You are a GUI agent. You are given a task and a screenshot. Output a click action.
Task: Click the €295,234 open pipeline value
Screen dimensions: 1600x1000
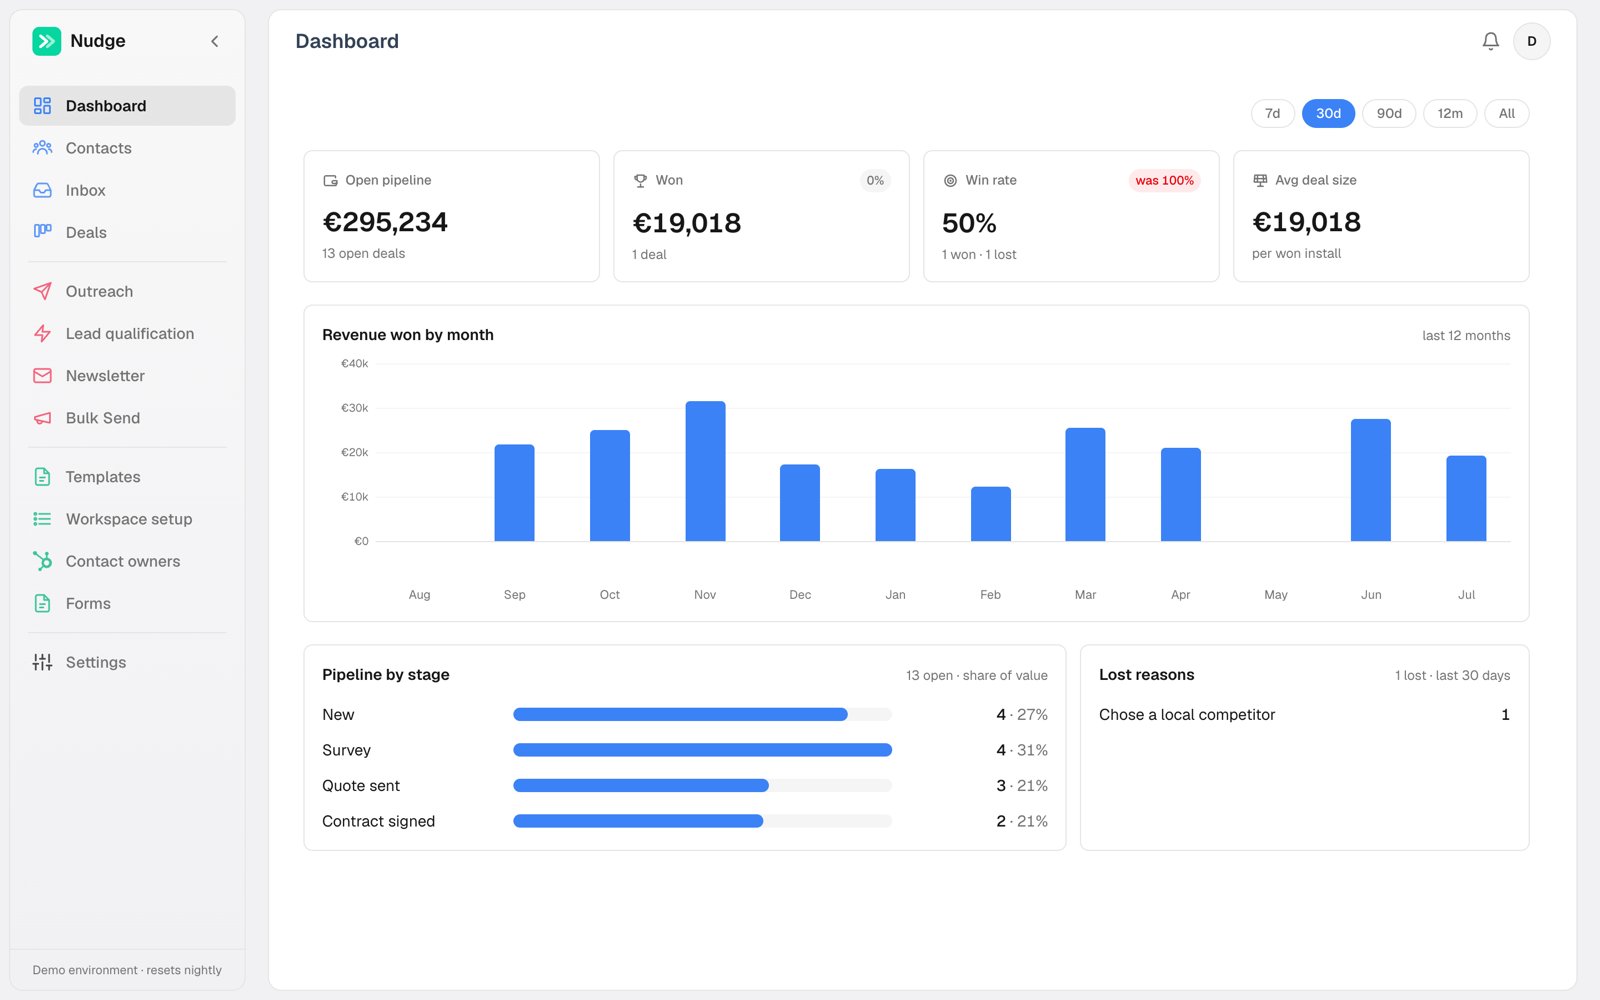click(385, 222)
